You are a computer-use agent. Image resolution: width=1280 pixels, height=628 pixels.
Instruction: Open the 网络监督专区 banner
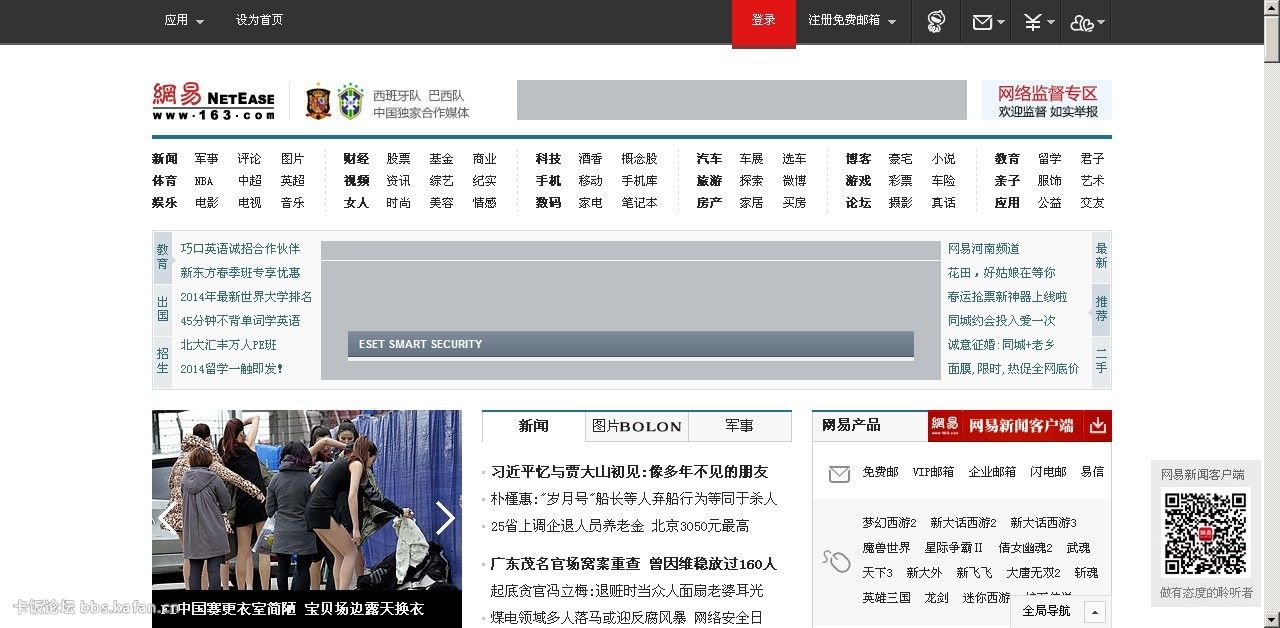pyautogui.click(x=1047, y=100)
